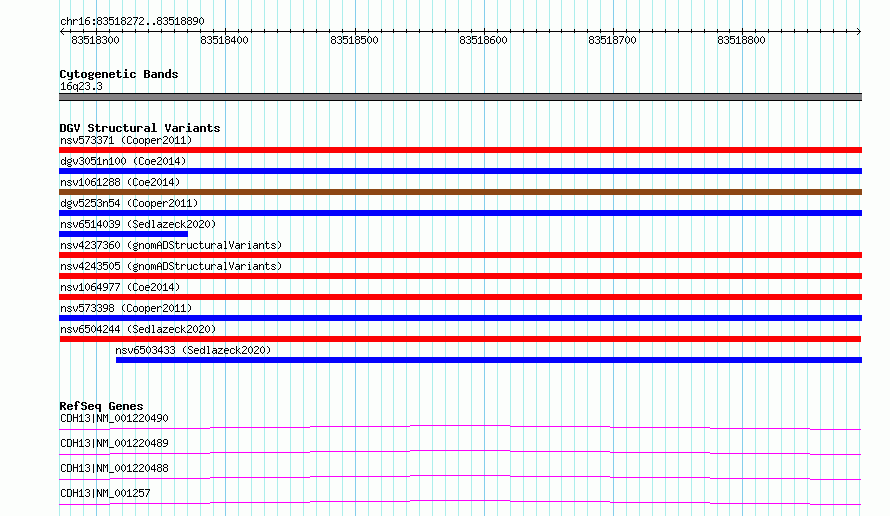Select the nsv6514039 (Sedlazeck2020) label
Screen dimensions: 890x516
138,224
